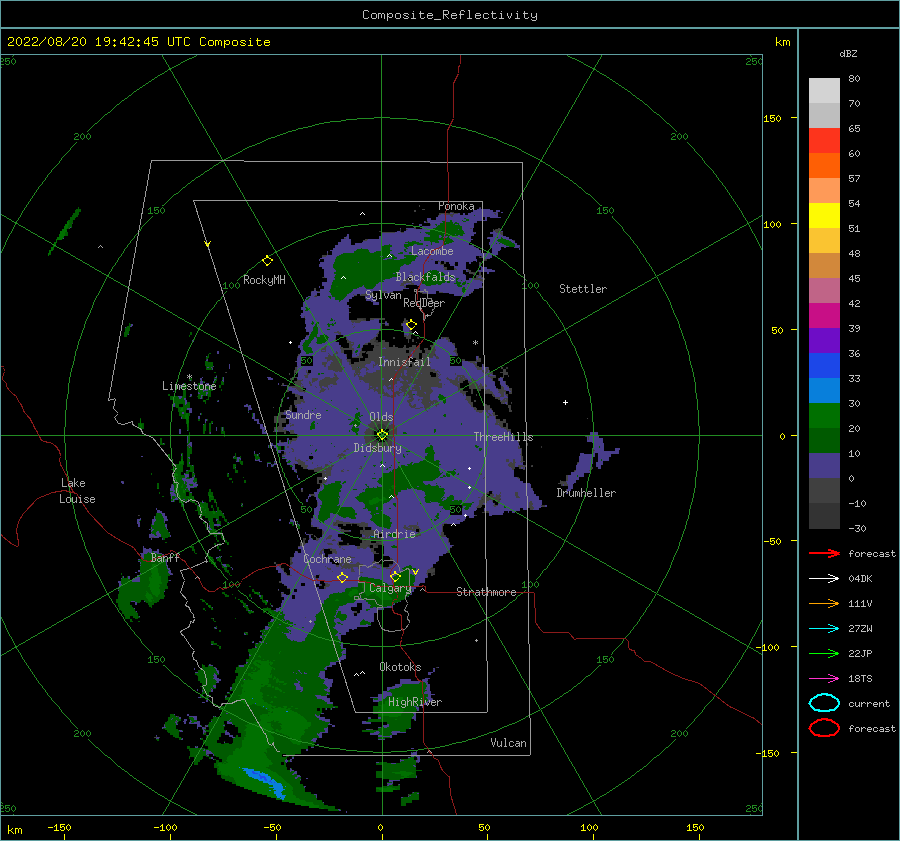Click the yellow Y marker northwest of RockyMH
The width and height of the screenshot is (900, 841).
(x=208, y=244)
